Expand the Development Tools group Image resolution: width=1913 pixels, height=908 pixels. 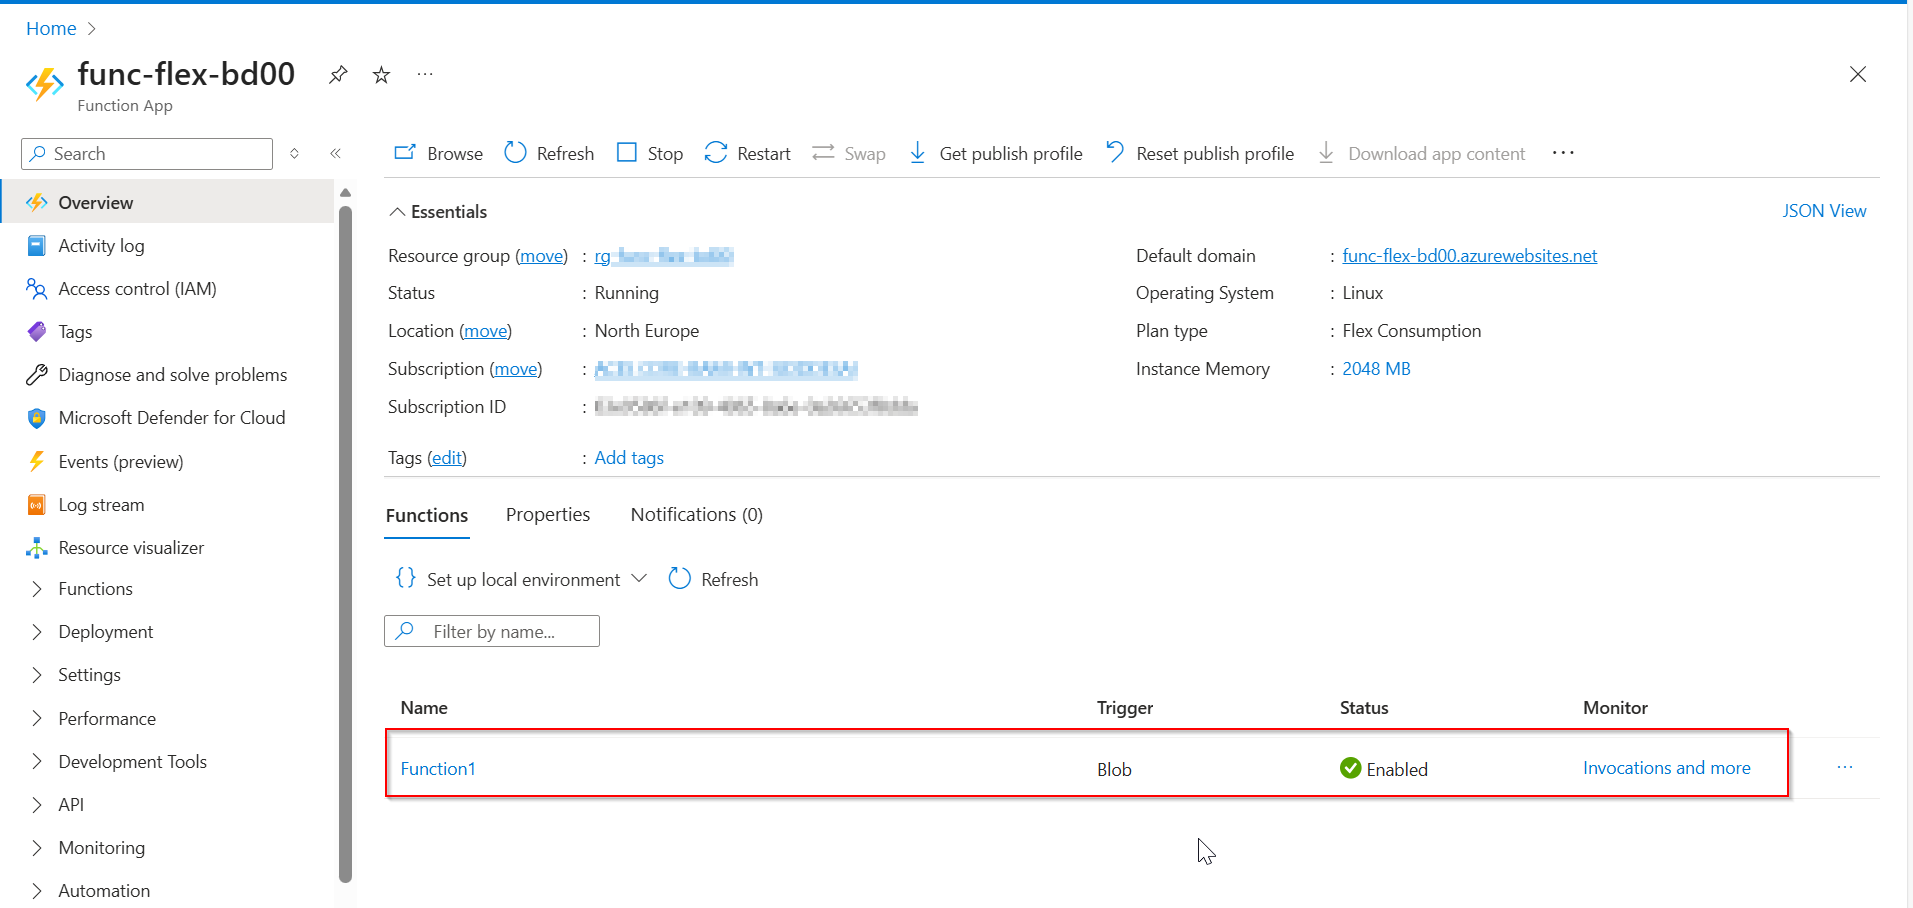[37, 761]
